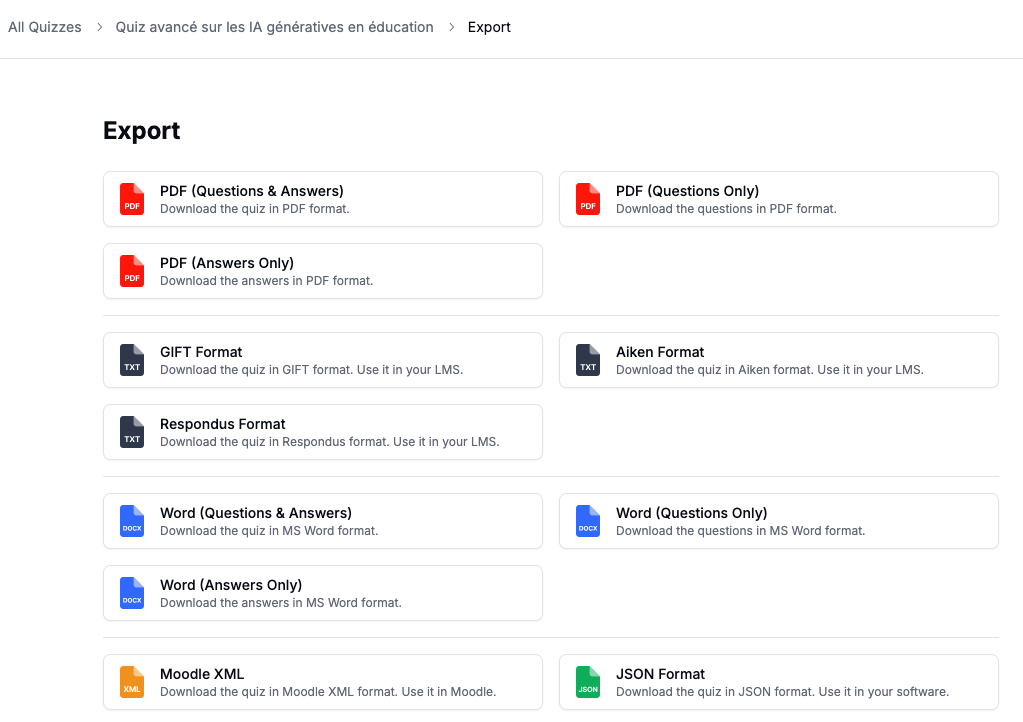Click the red PDF icon for Questions & Answers

[132, 199]
